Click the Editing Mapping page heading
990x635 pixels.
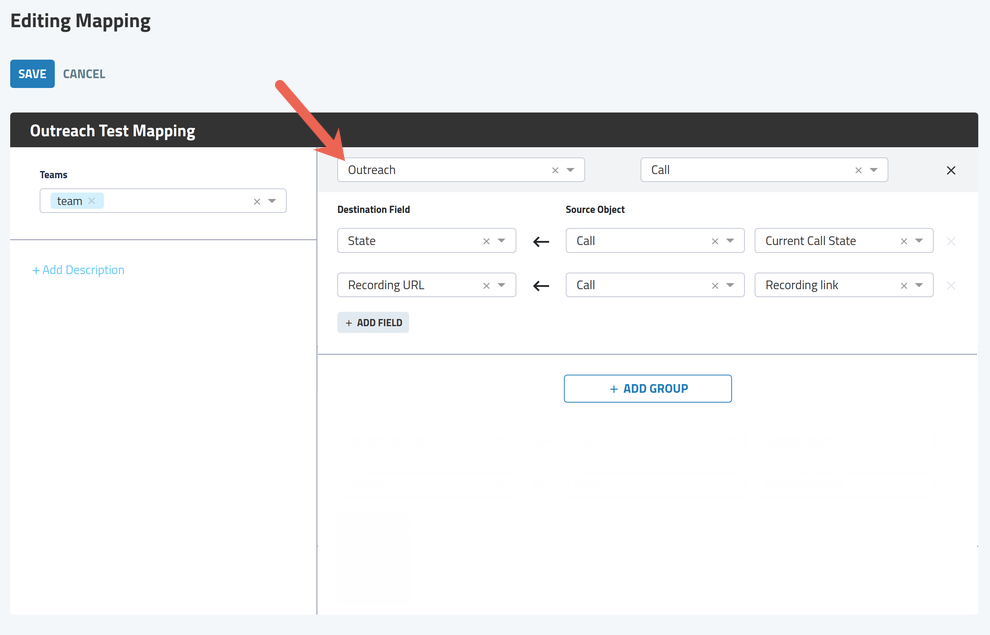(80, 21)
